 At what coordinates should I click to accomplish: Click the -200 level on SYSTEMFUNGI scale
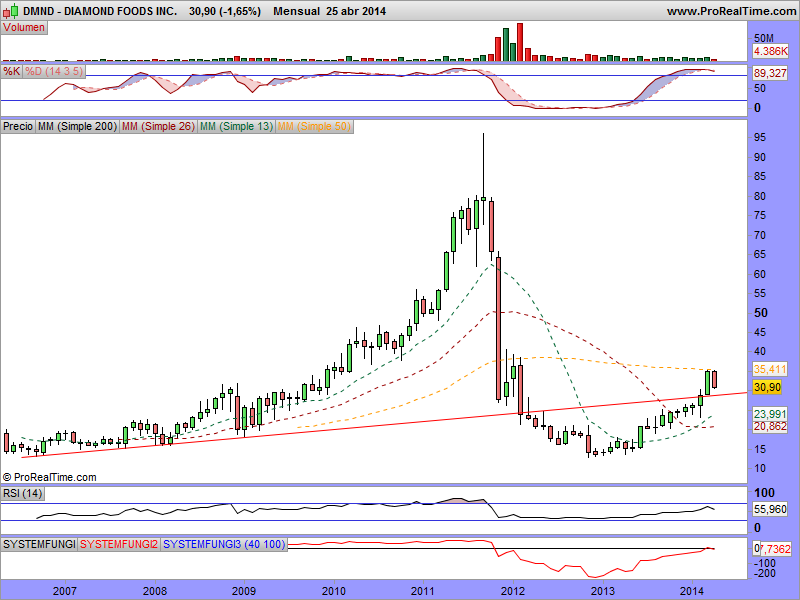(x=764, y=573)
